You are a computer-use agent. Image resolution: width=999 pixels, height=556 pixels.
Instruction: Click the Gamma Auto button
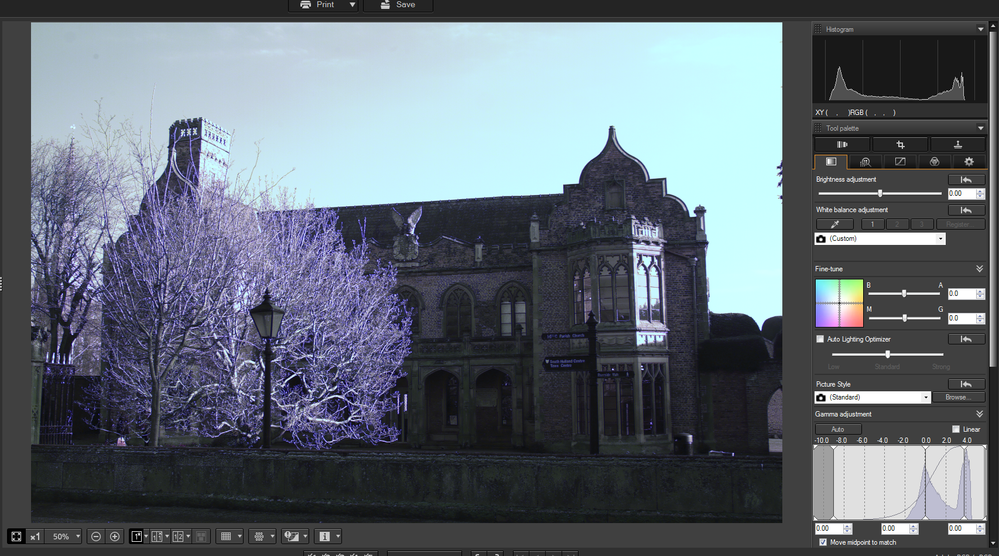[x=838, y=429]
